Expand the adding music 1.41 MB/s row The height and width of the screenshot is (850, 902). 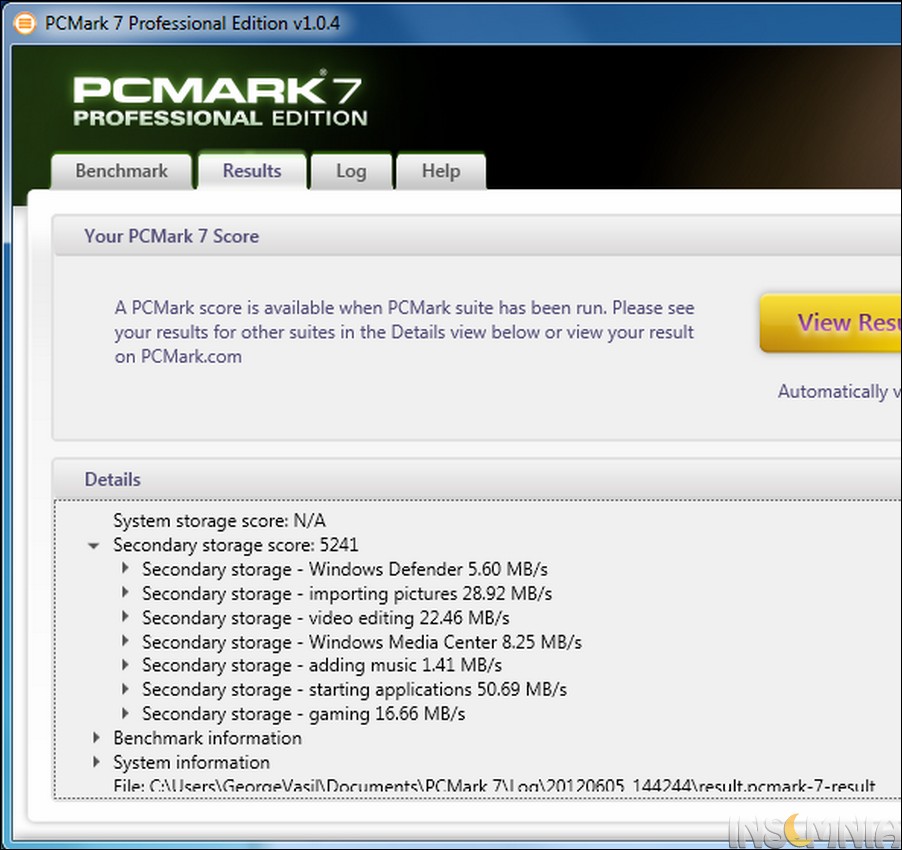click(125, 665)
